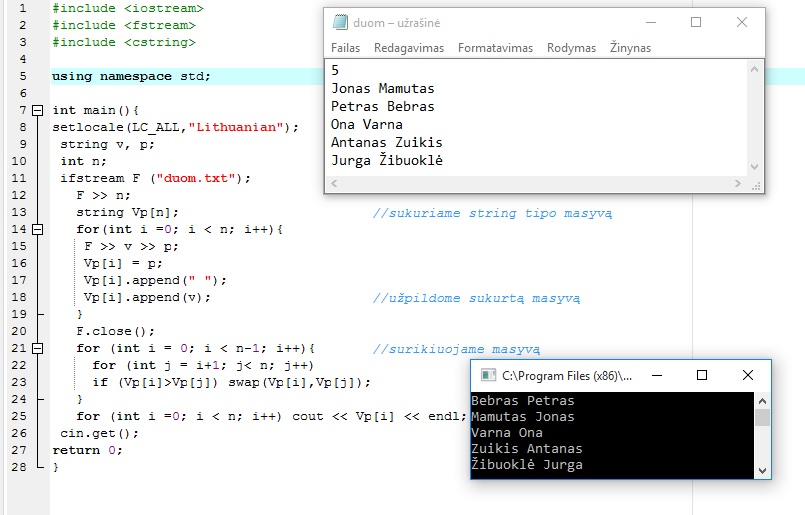805x515 pixels.
Task: Click Notepad vertical scrollbar up arrow
Action: click(754, 69)
